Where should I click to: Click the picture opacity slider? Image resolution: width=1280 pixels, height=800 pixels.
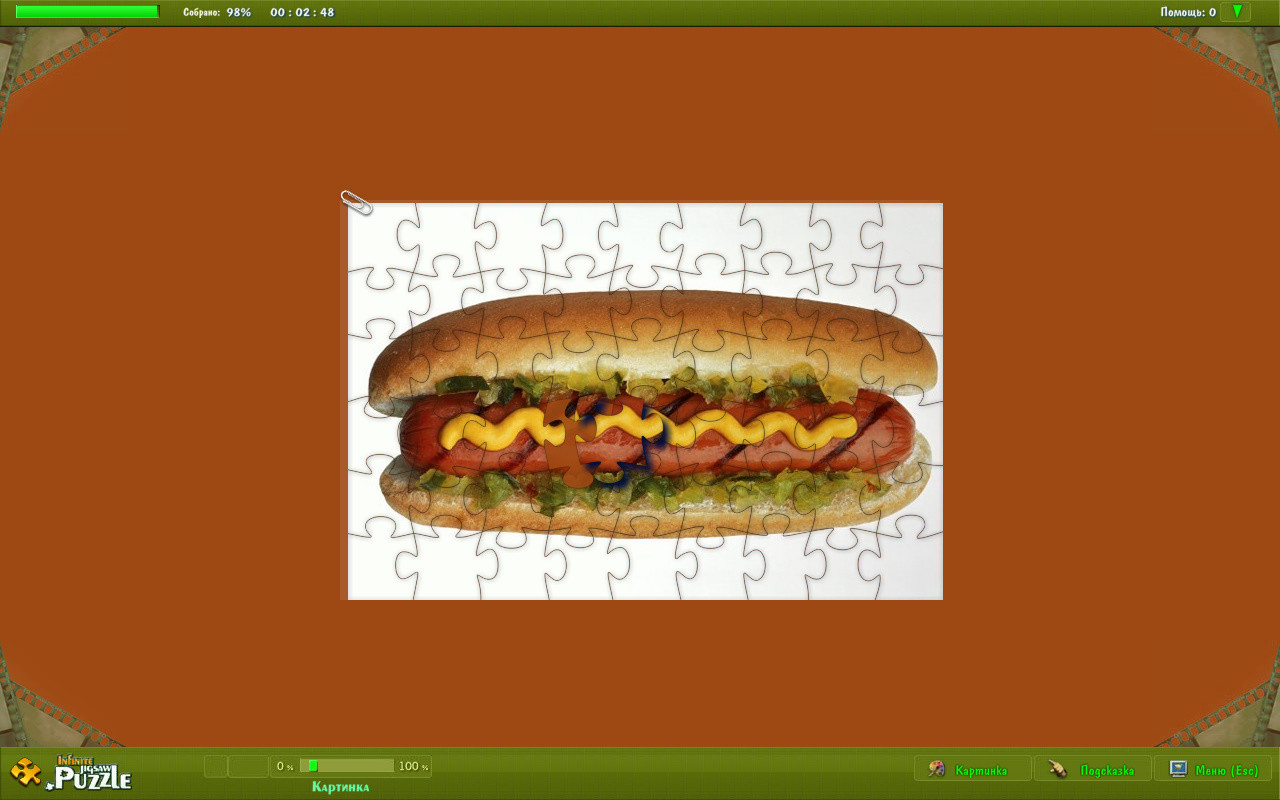click(x=347, y=766)
